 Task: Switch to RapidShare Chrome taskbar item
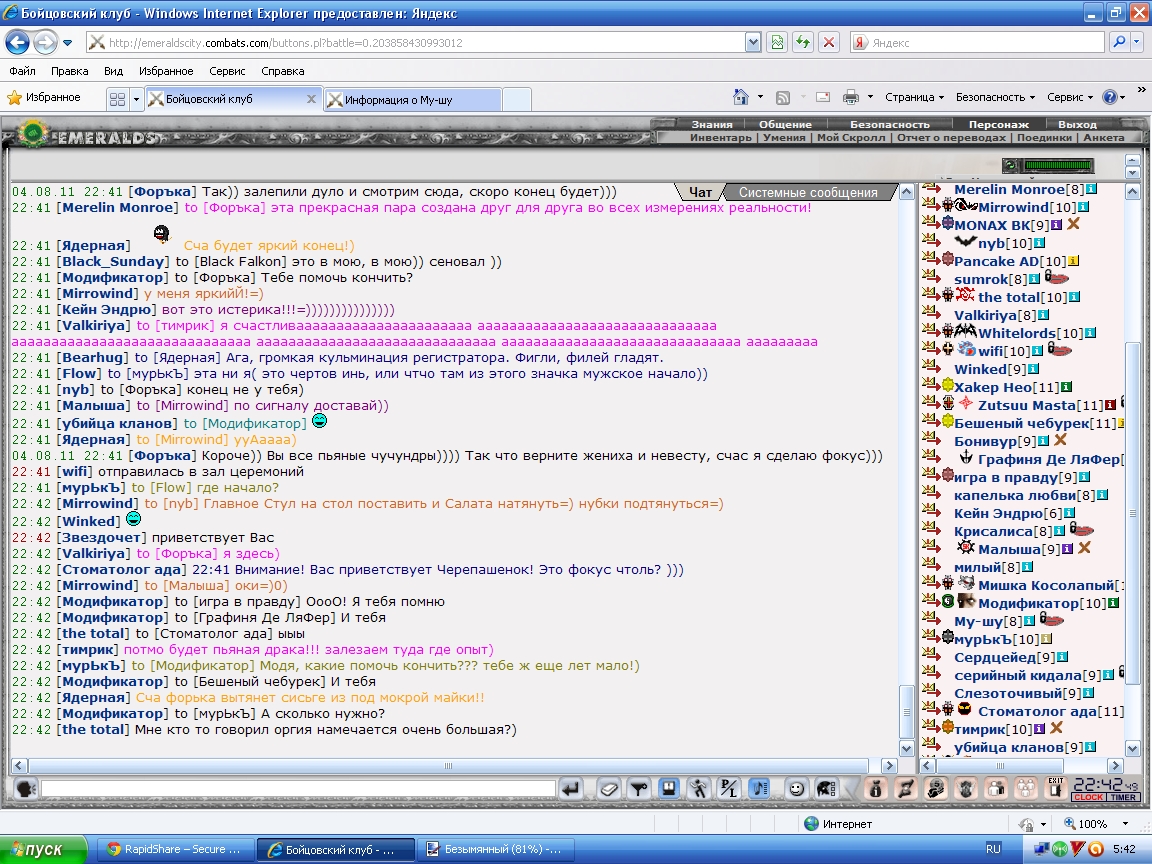click(175, 849)
